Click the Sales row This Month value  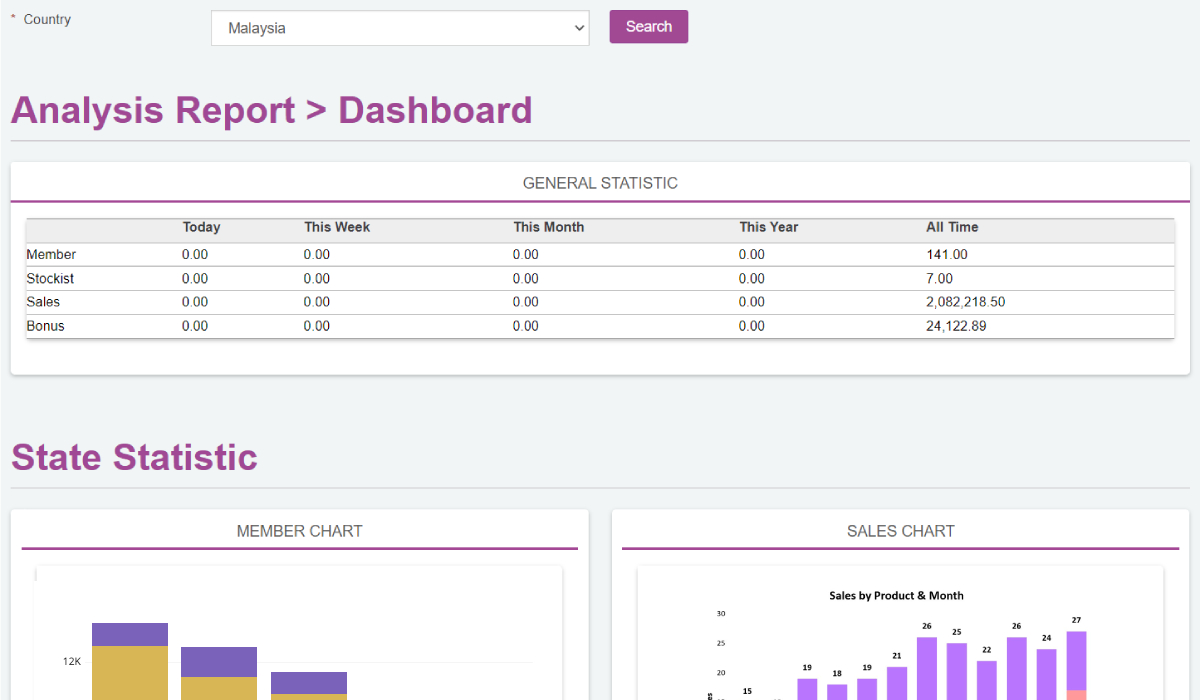pyautogui.click(x=526, y=302)
